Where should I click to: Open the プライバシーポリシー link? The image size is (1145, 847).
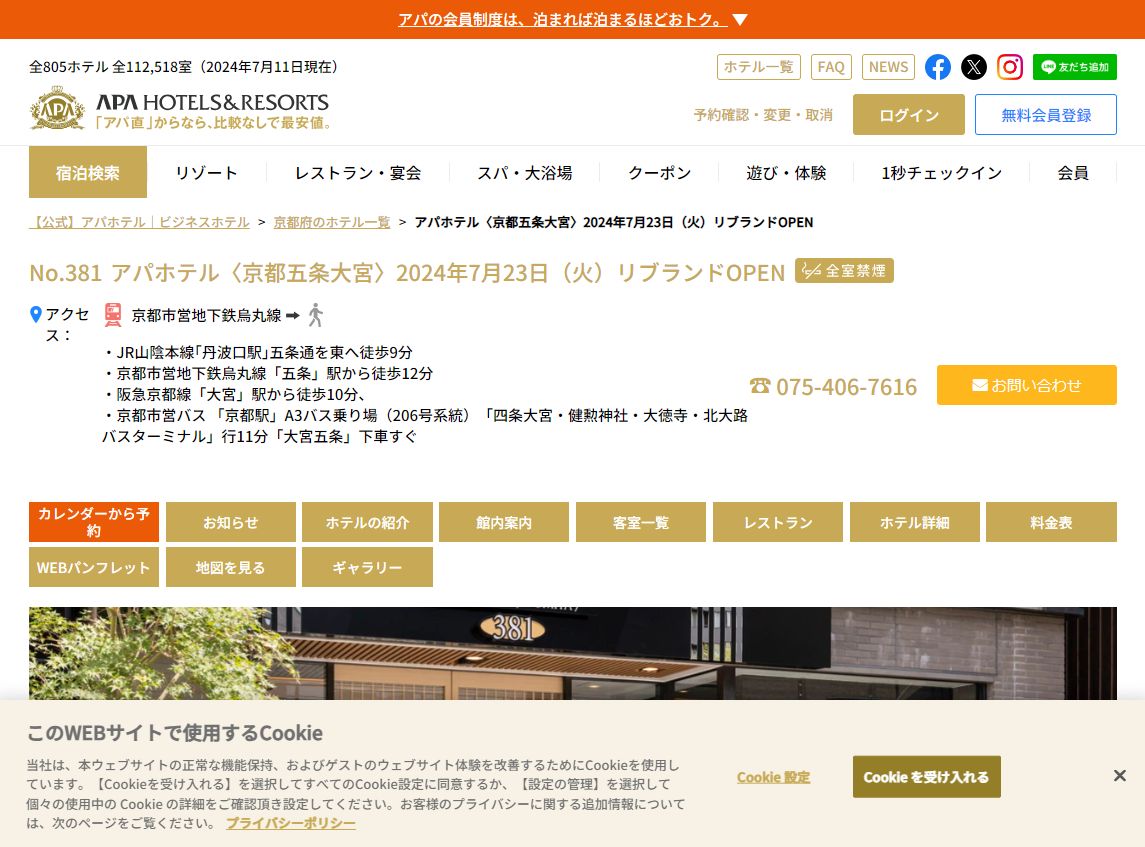291,823
